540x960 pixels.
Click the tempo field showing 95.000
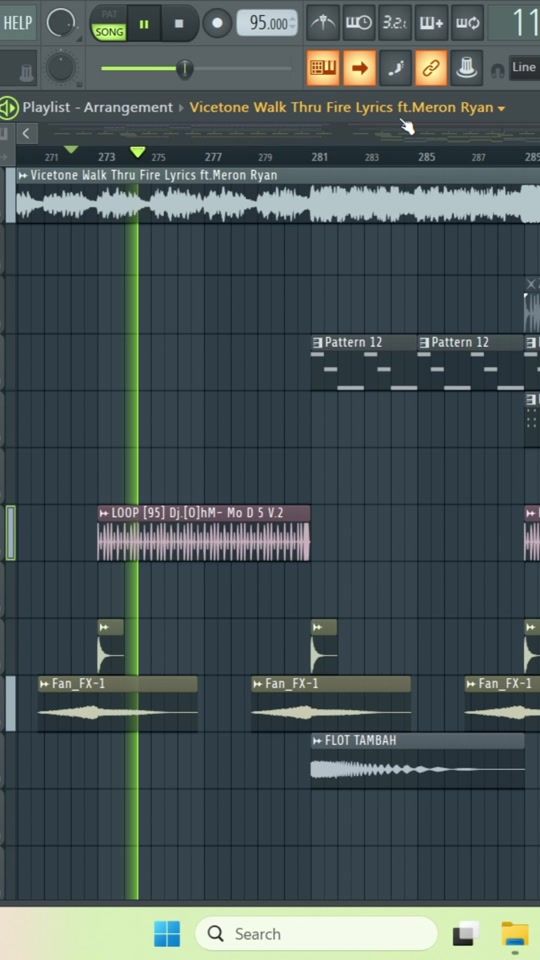(267, 23)
